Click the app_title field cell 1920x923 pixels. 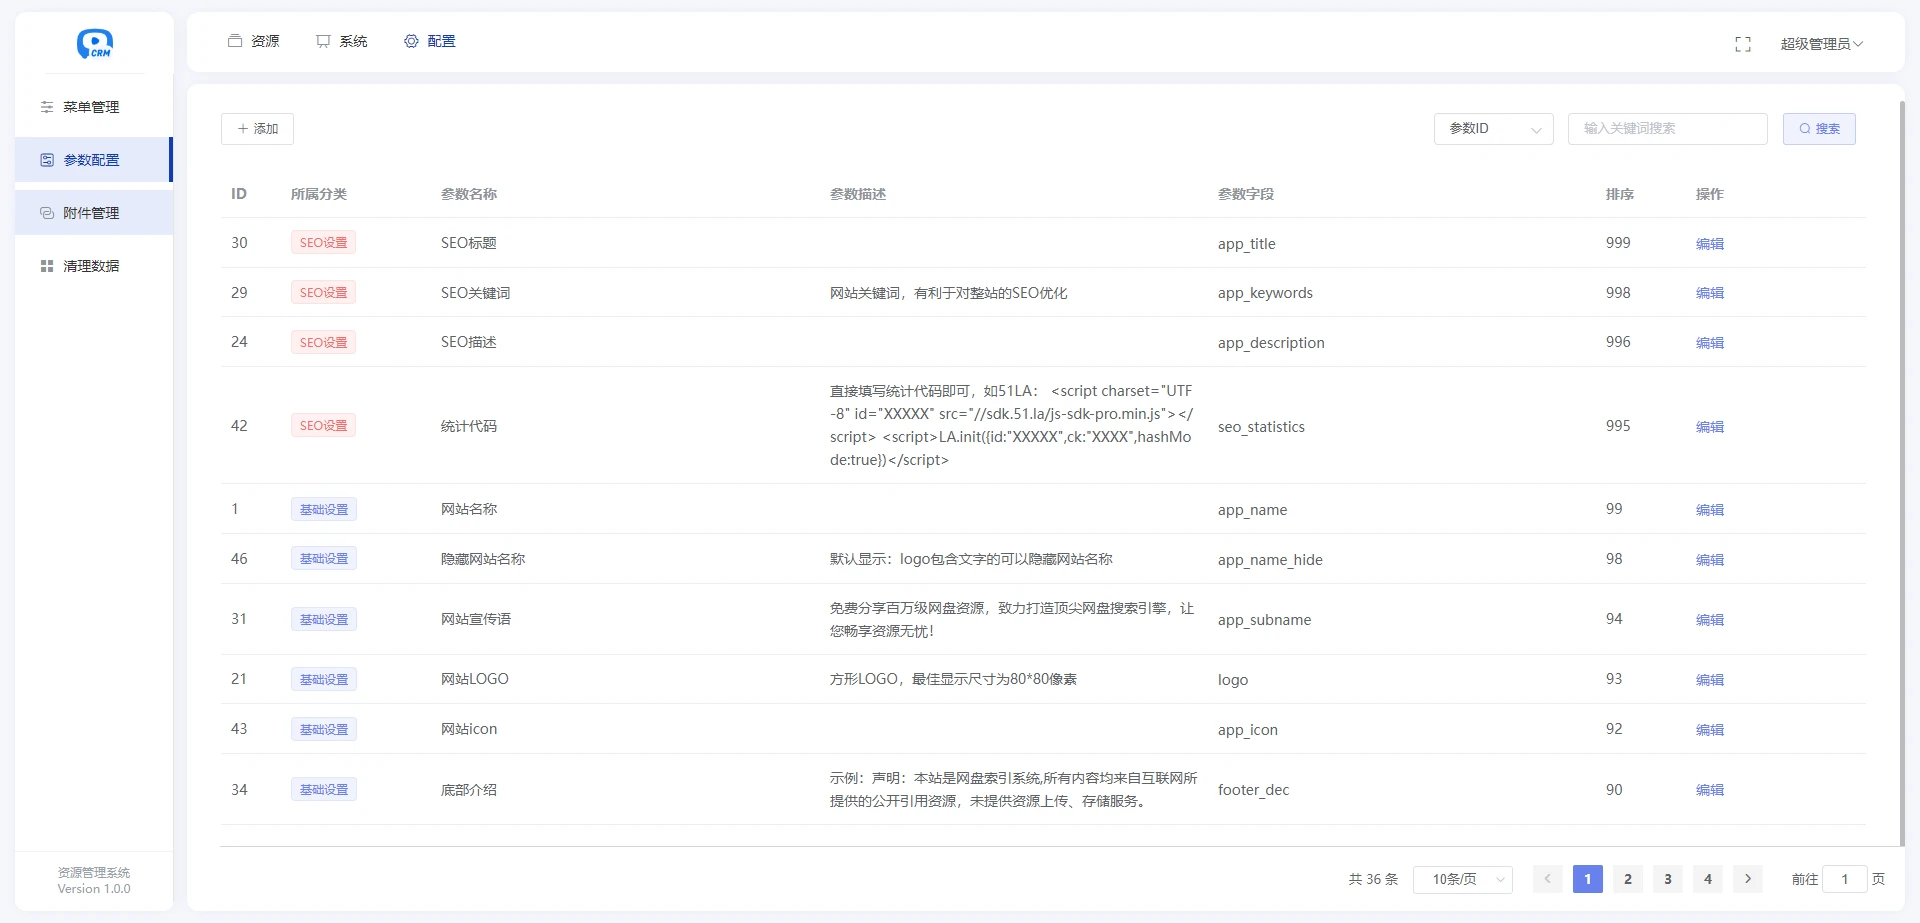pyautogui.click(x=1246, y=243)
